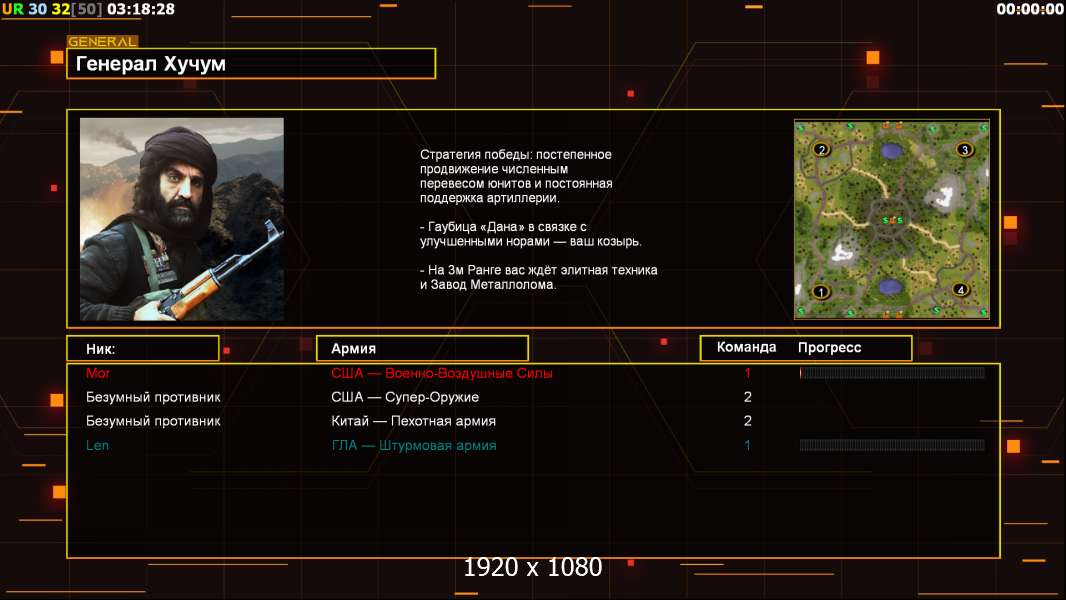
Task: Click "ГЛА — Штурмовая армия" army entry
Action: click(413, 446)
